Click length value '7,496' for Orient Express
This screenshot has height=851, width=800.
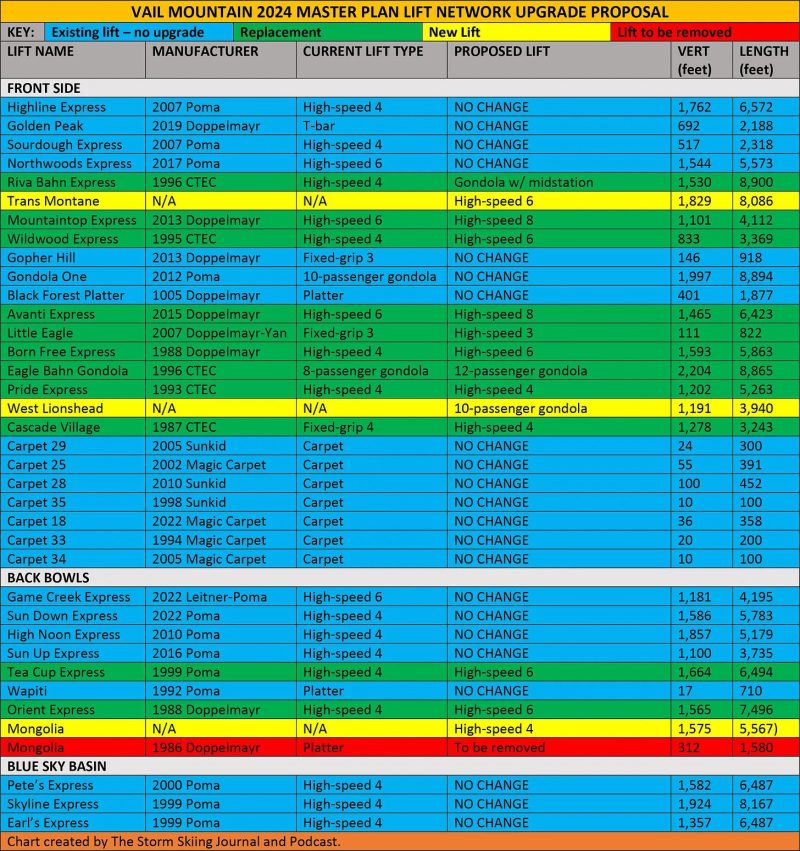click(756, 710)
